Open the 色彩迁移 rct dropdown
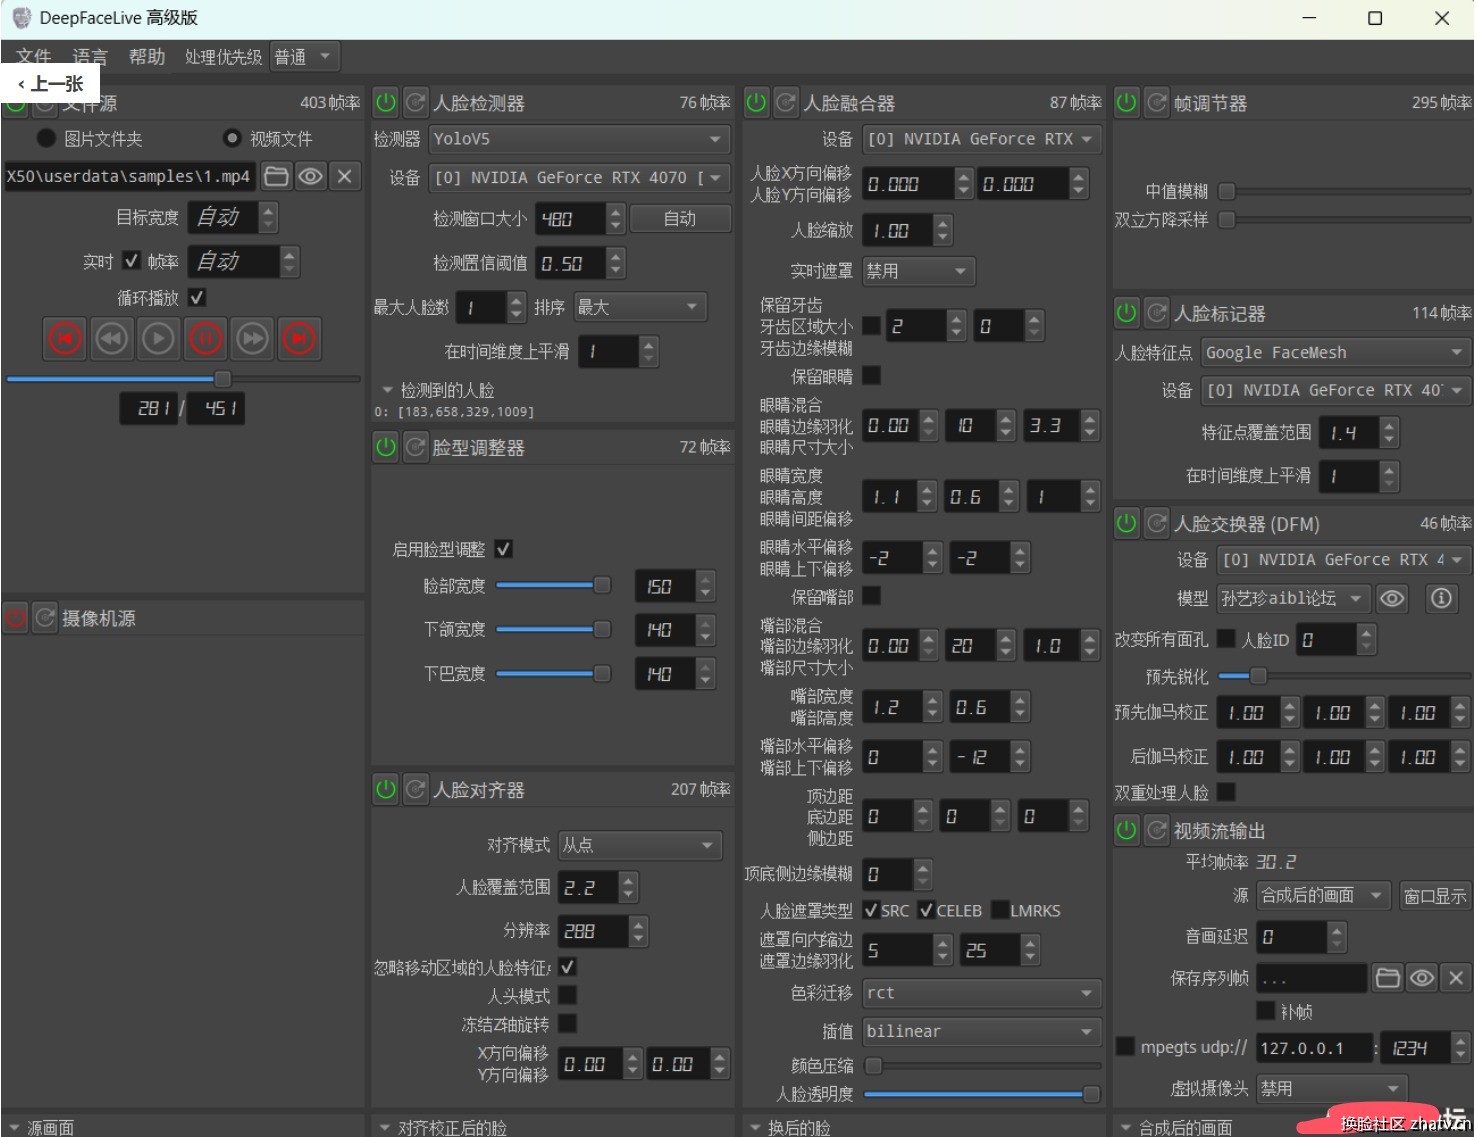The image size is (1476, 1137). coord(980,993)
